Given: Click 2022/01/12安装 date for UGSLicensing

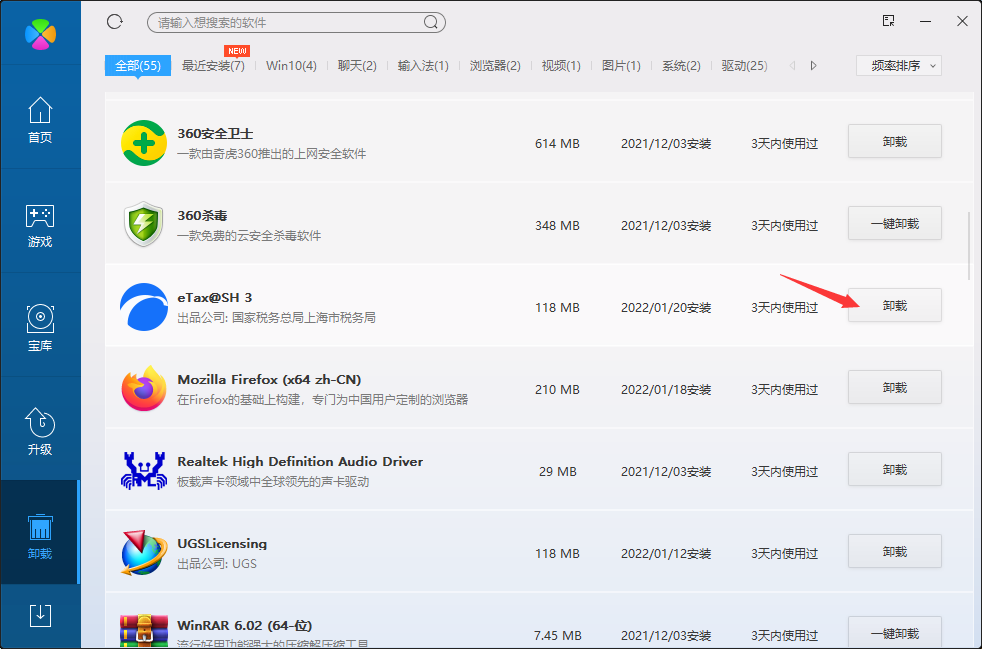Looking at the screenshot, I should (666, 554).
